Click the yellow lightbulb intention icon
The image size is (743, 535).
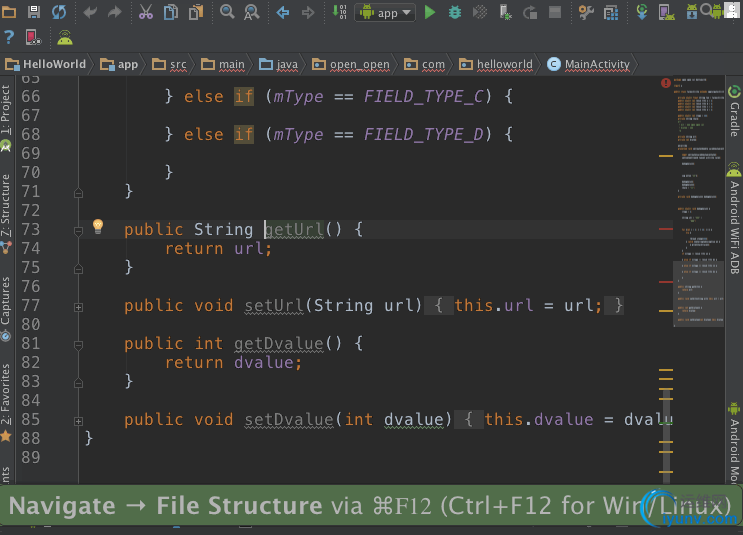pyautogui.click(x=98, y=227)
